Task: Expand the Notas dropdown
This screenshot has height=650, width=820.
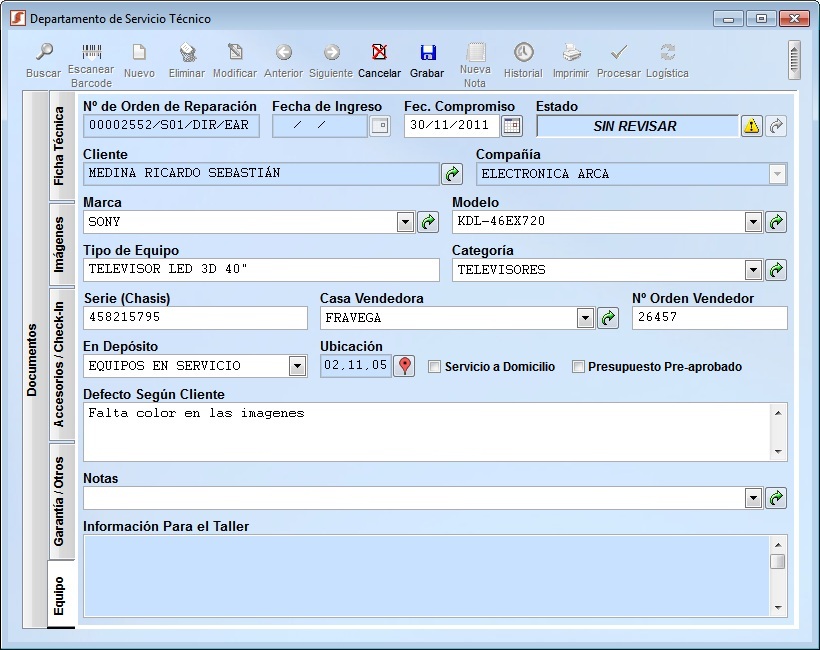Action: 753,498
